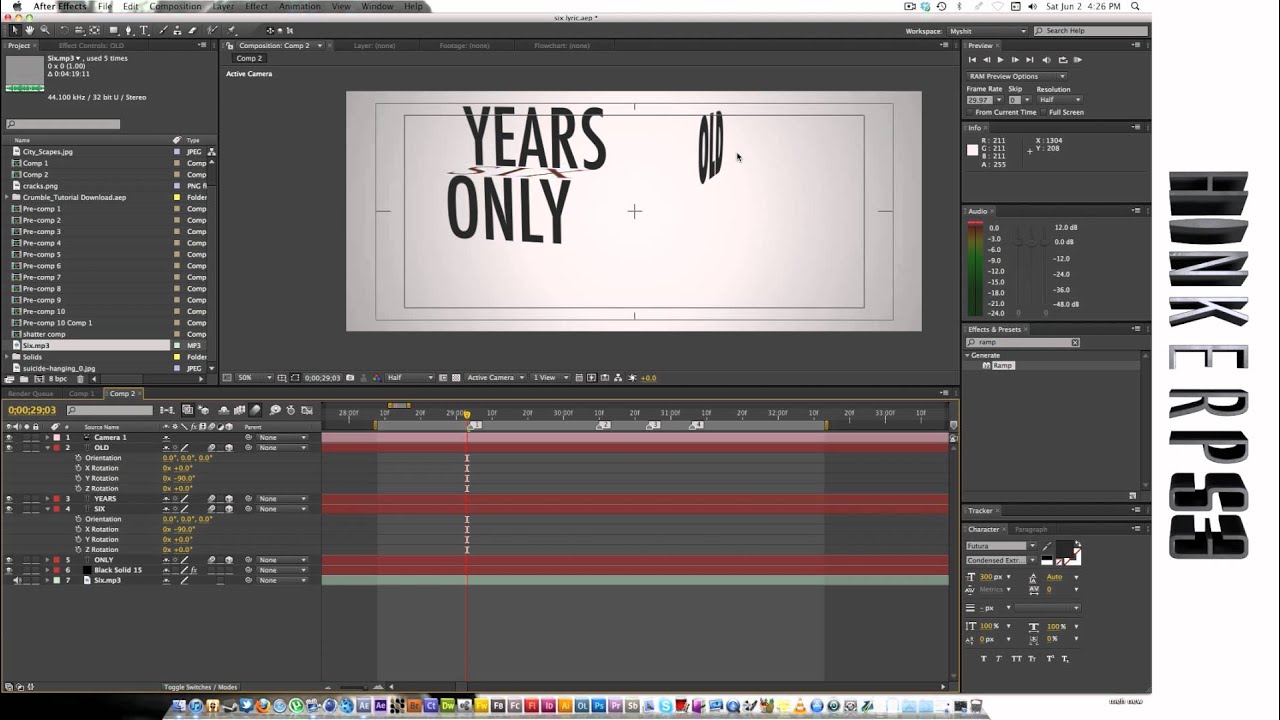Click the Play button in Preview panel
1280x720 pixels.
coord(1000,60)
